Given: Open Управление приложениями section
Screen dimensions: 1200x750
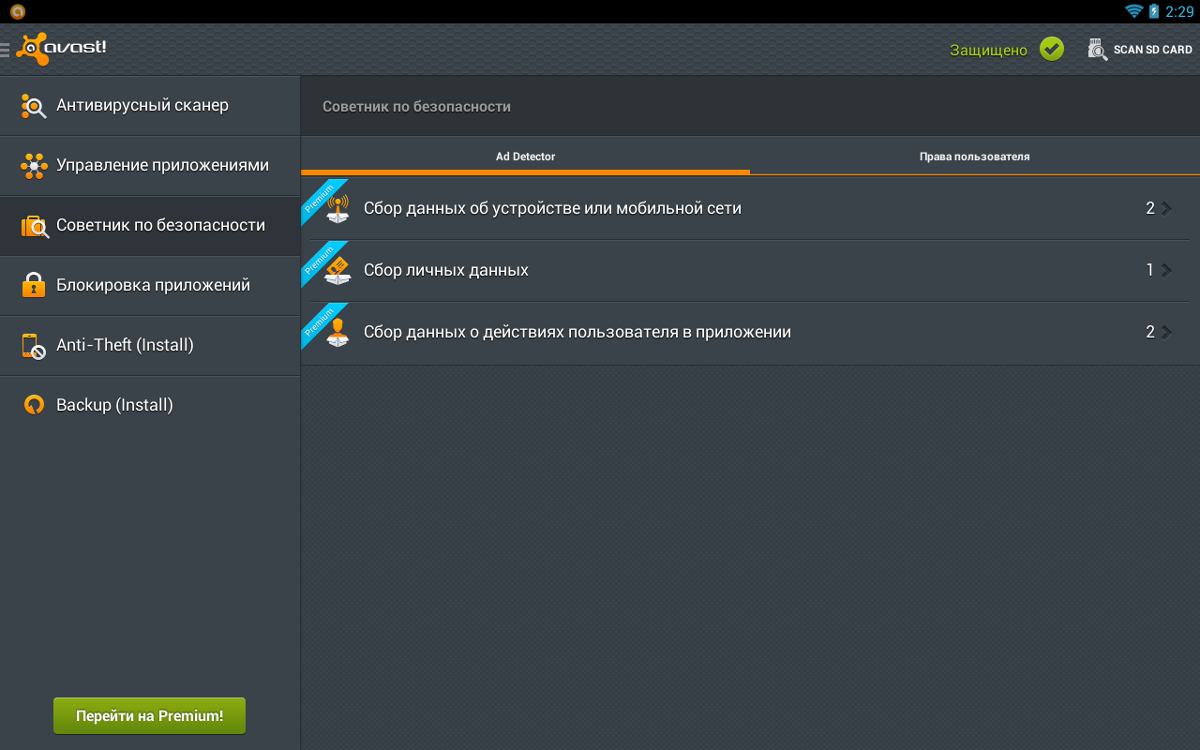Looking at the screenshot, I should coord(150,166).
